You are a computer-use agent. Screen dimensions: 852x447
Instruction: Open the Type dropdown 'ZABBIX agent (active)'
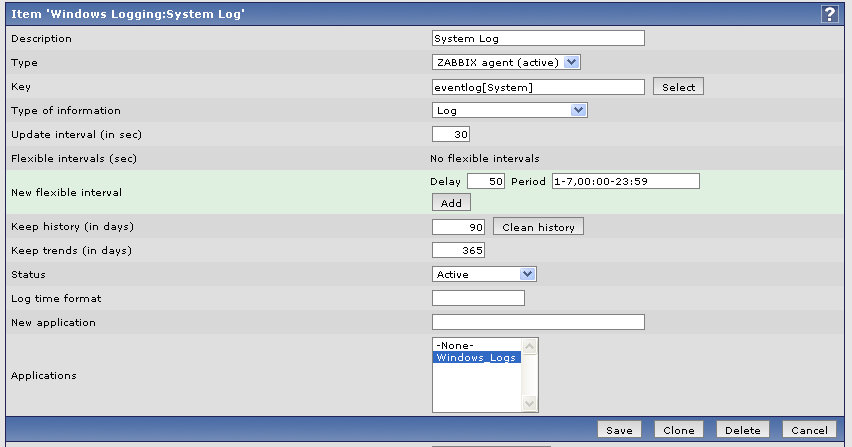click(506, 62)
